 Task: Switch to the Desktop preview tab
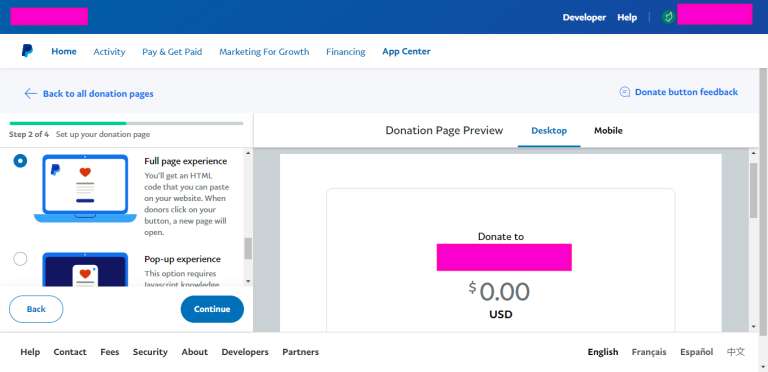click(x=549, y=131)
